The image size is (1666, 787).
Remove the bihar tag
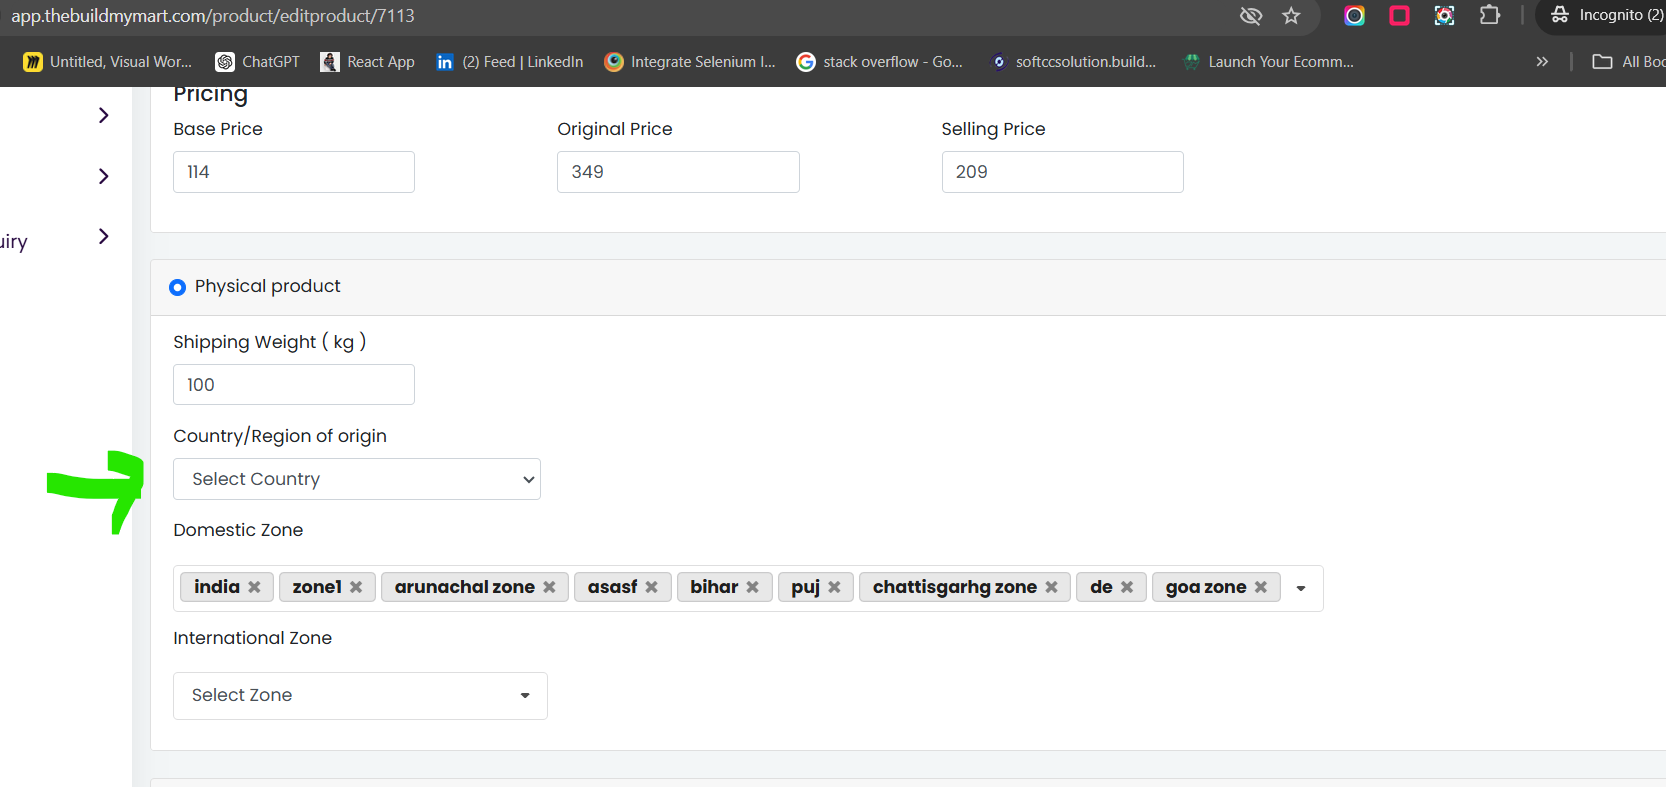752,587
